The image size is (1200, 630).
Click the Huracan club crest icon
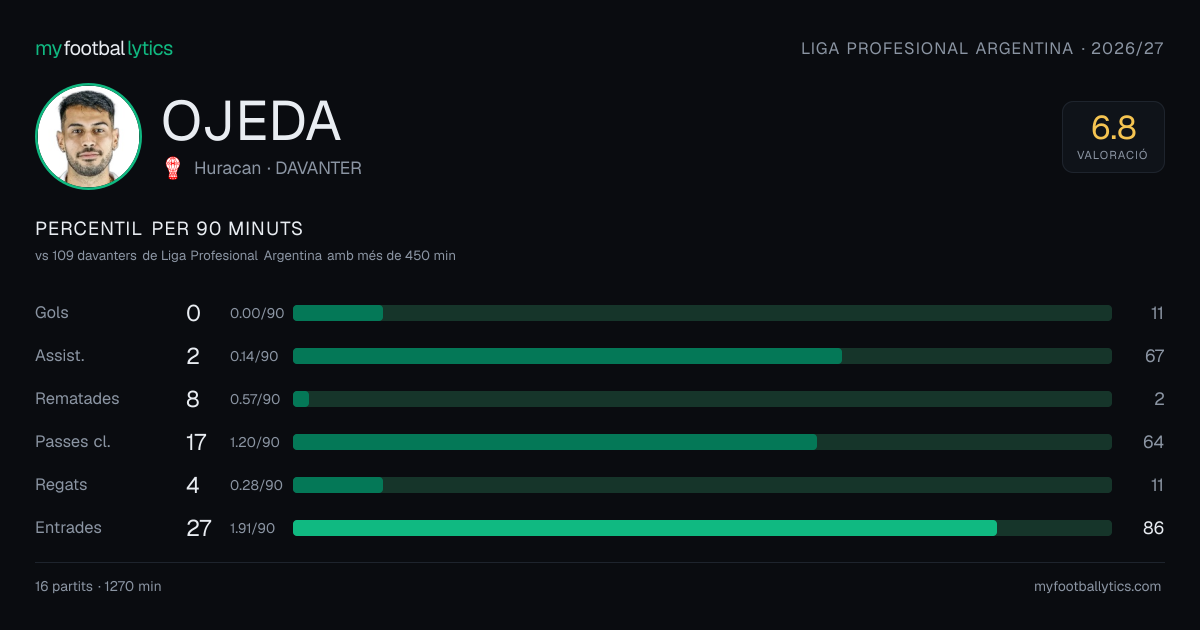[173, 168]
